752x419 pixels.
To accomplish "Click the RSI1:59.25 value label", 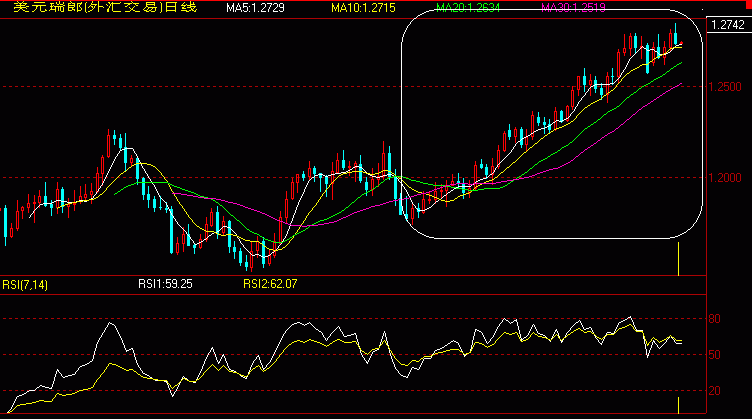I will [165, 284].
